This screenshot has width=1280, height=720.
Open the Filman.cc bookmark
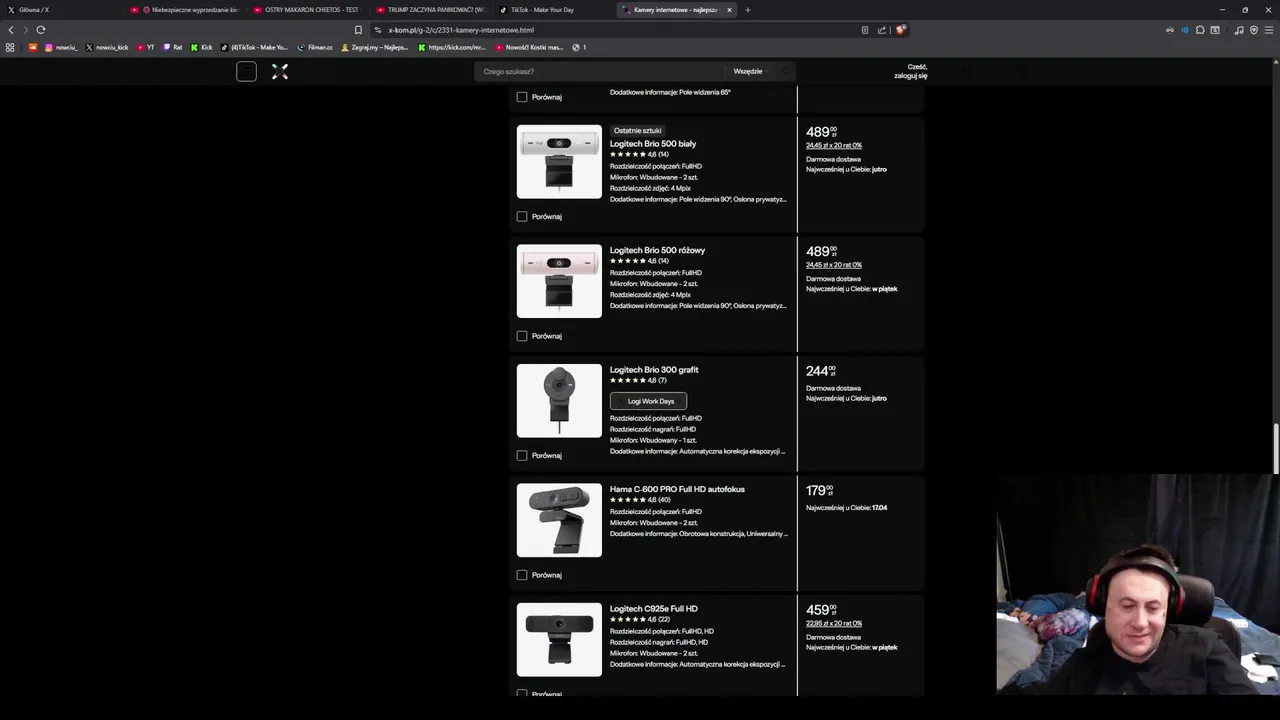315,47
